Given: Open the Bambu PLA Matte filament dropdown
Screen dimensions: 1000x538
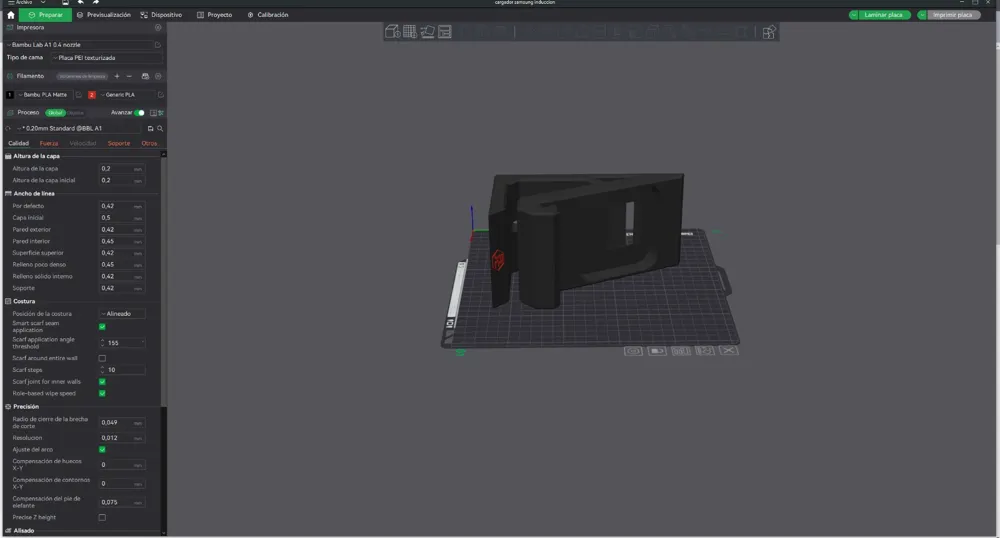Looking at the screenshot, I should [44, 94].
